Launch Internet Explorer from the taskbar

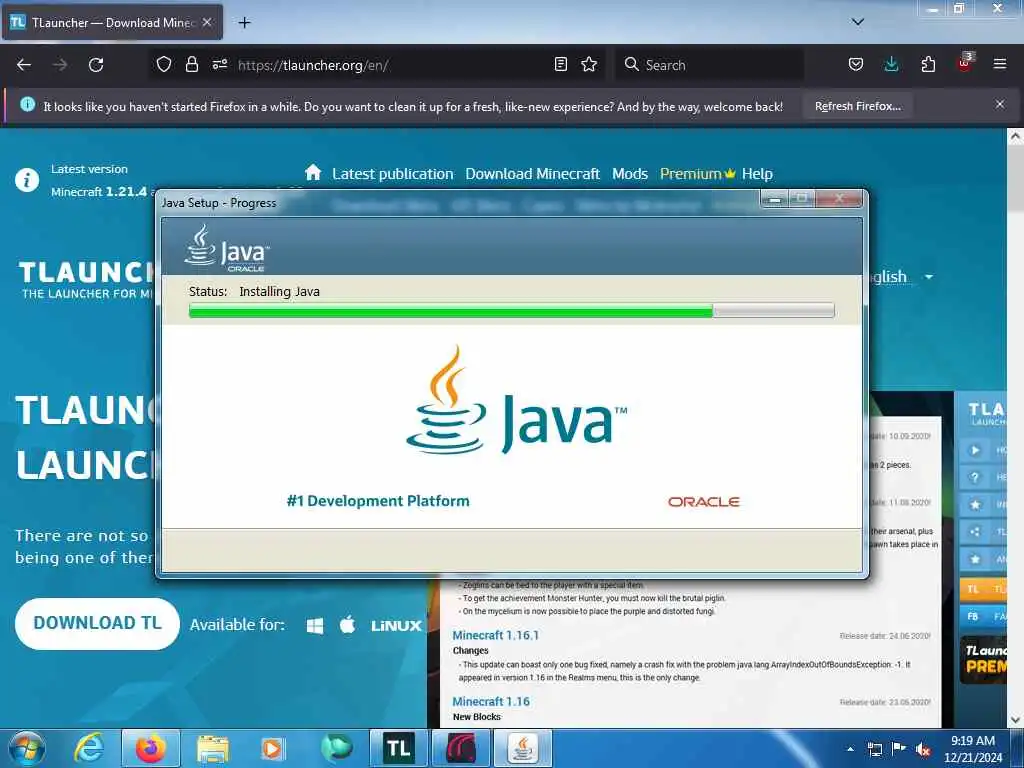click(x=89, y=748)
